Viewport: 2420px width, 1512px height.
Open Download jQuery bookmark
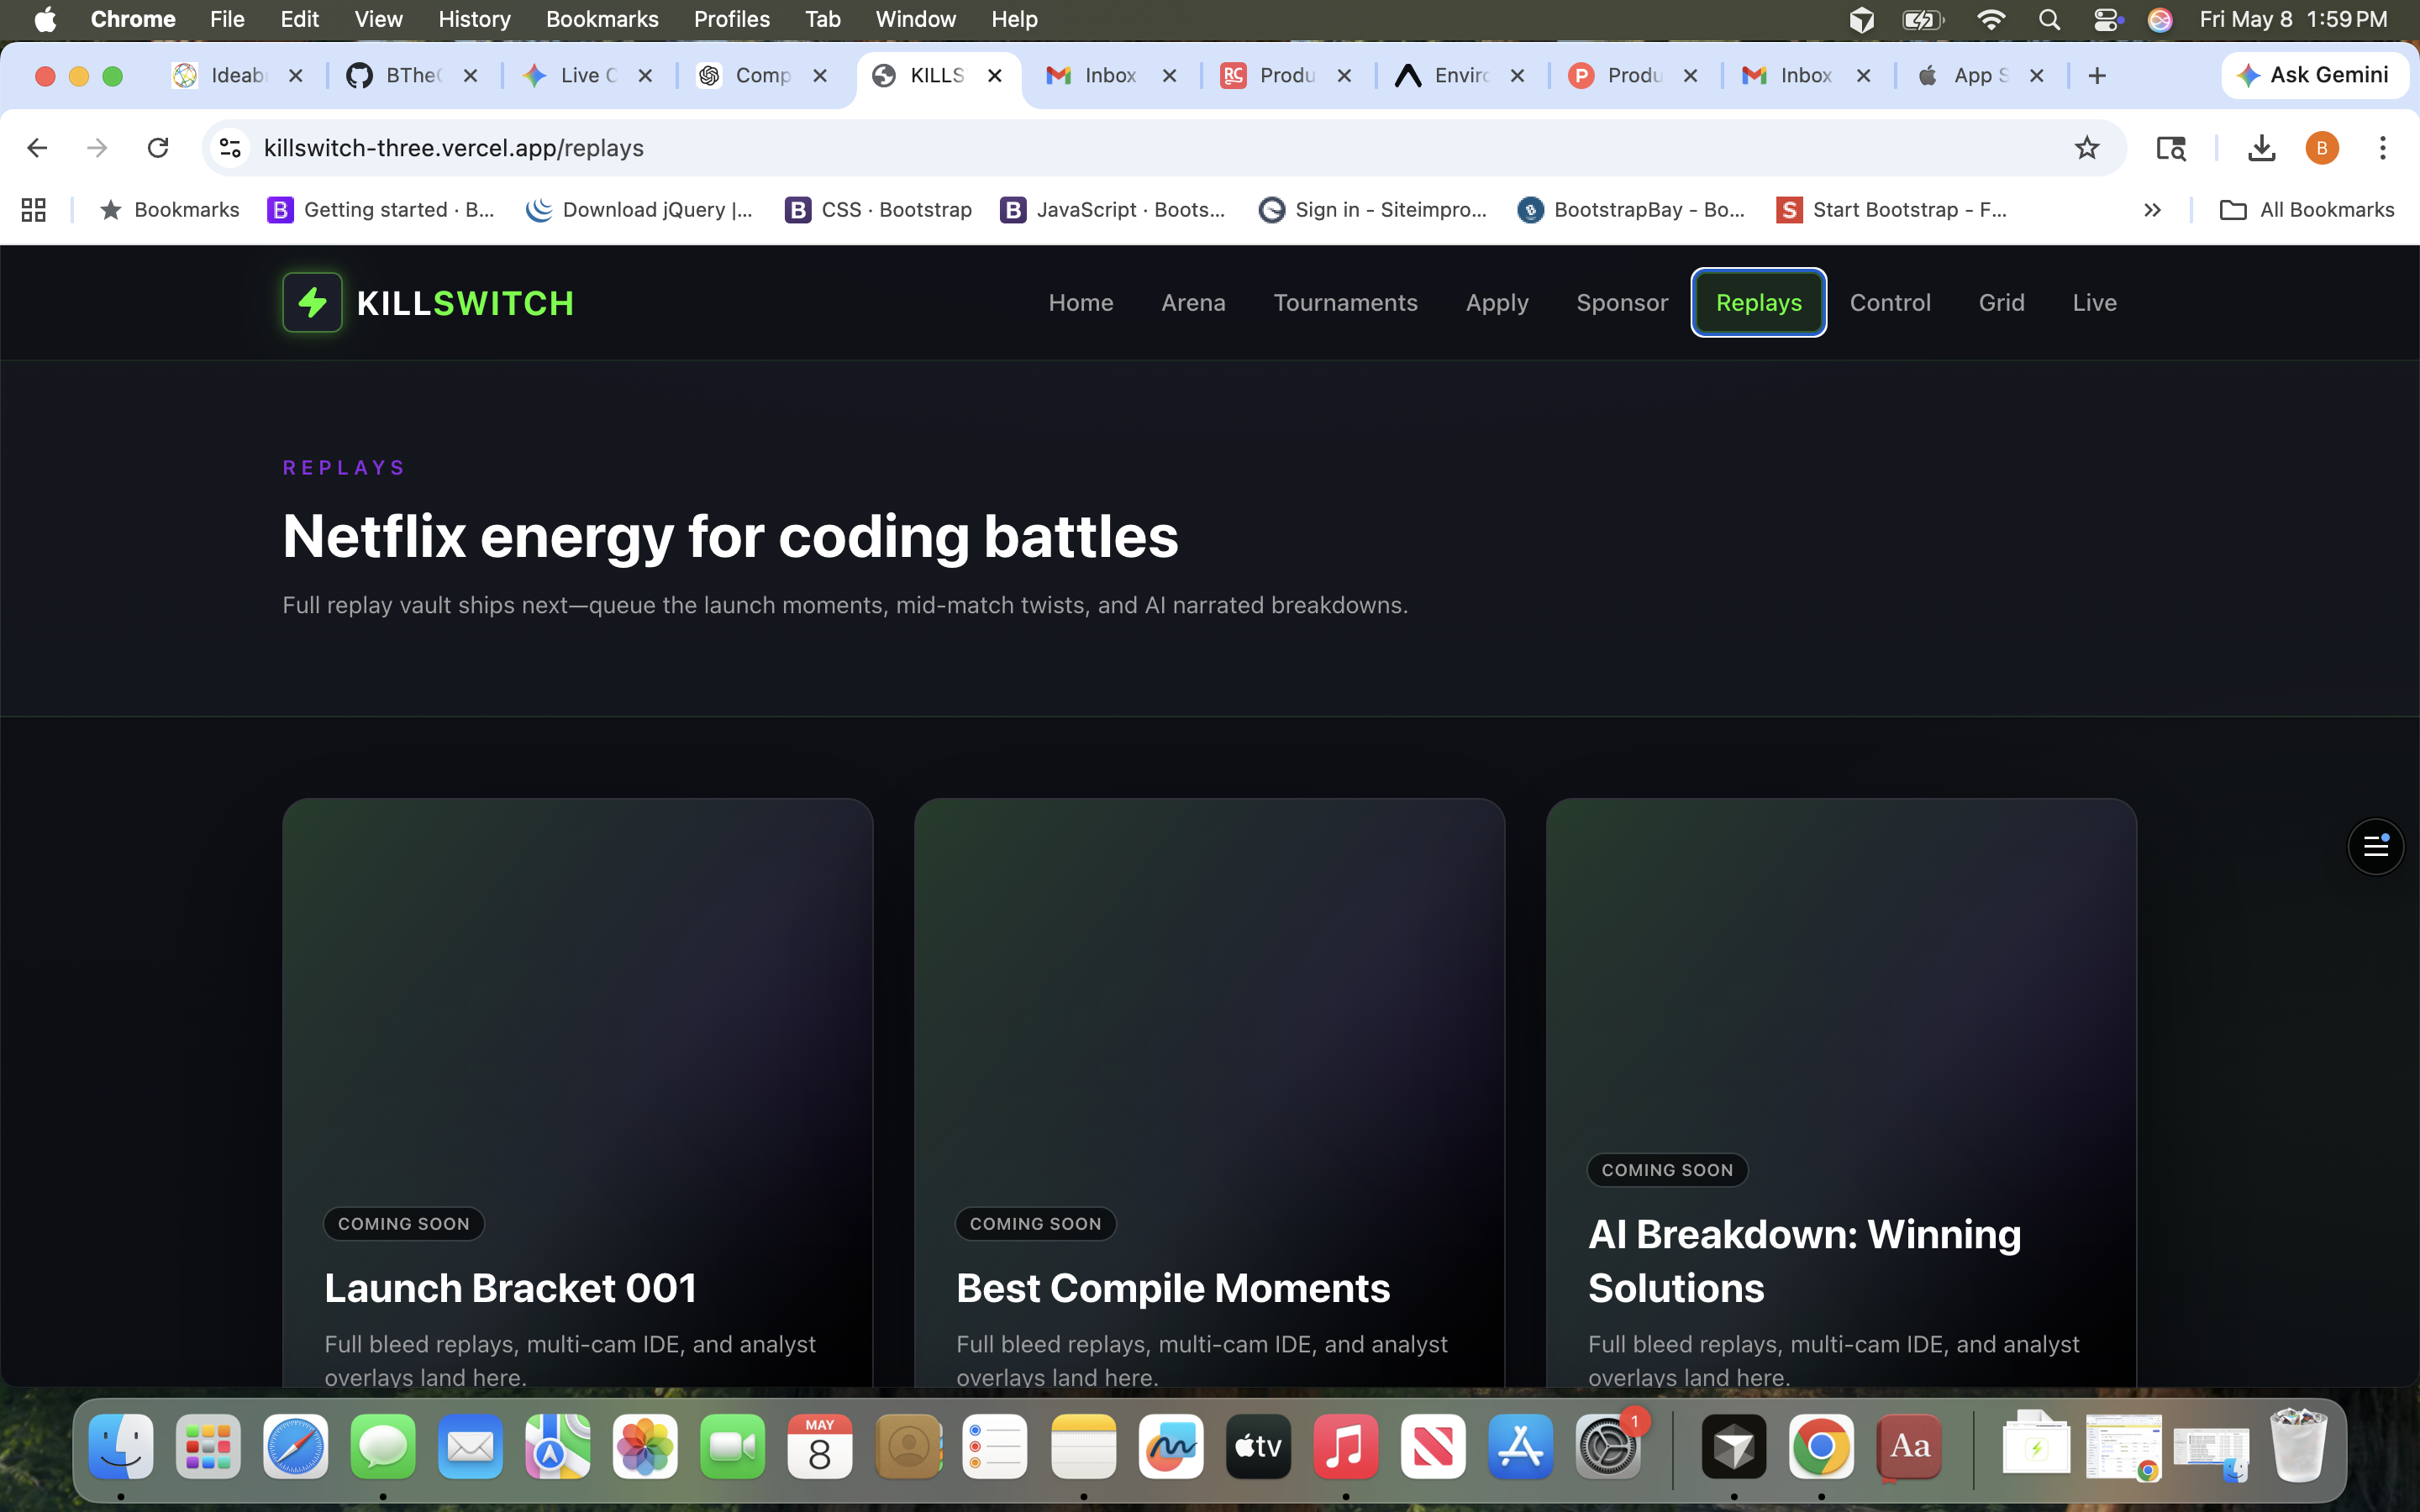(x=640, y=209)
